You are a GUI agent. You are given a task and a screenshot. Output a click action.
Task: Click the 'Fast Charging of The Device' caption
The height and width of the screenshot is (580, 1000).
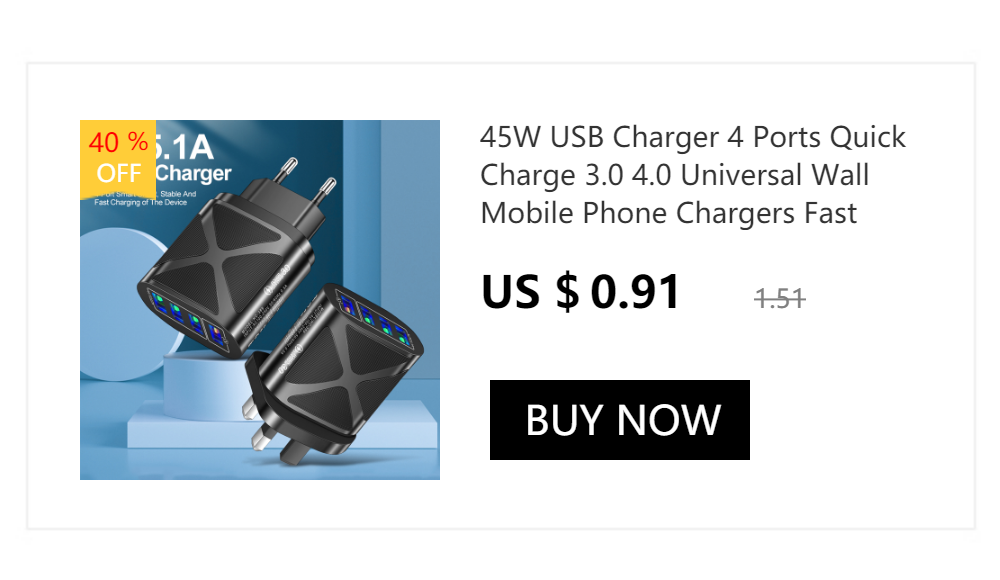[x=141, y=202]
